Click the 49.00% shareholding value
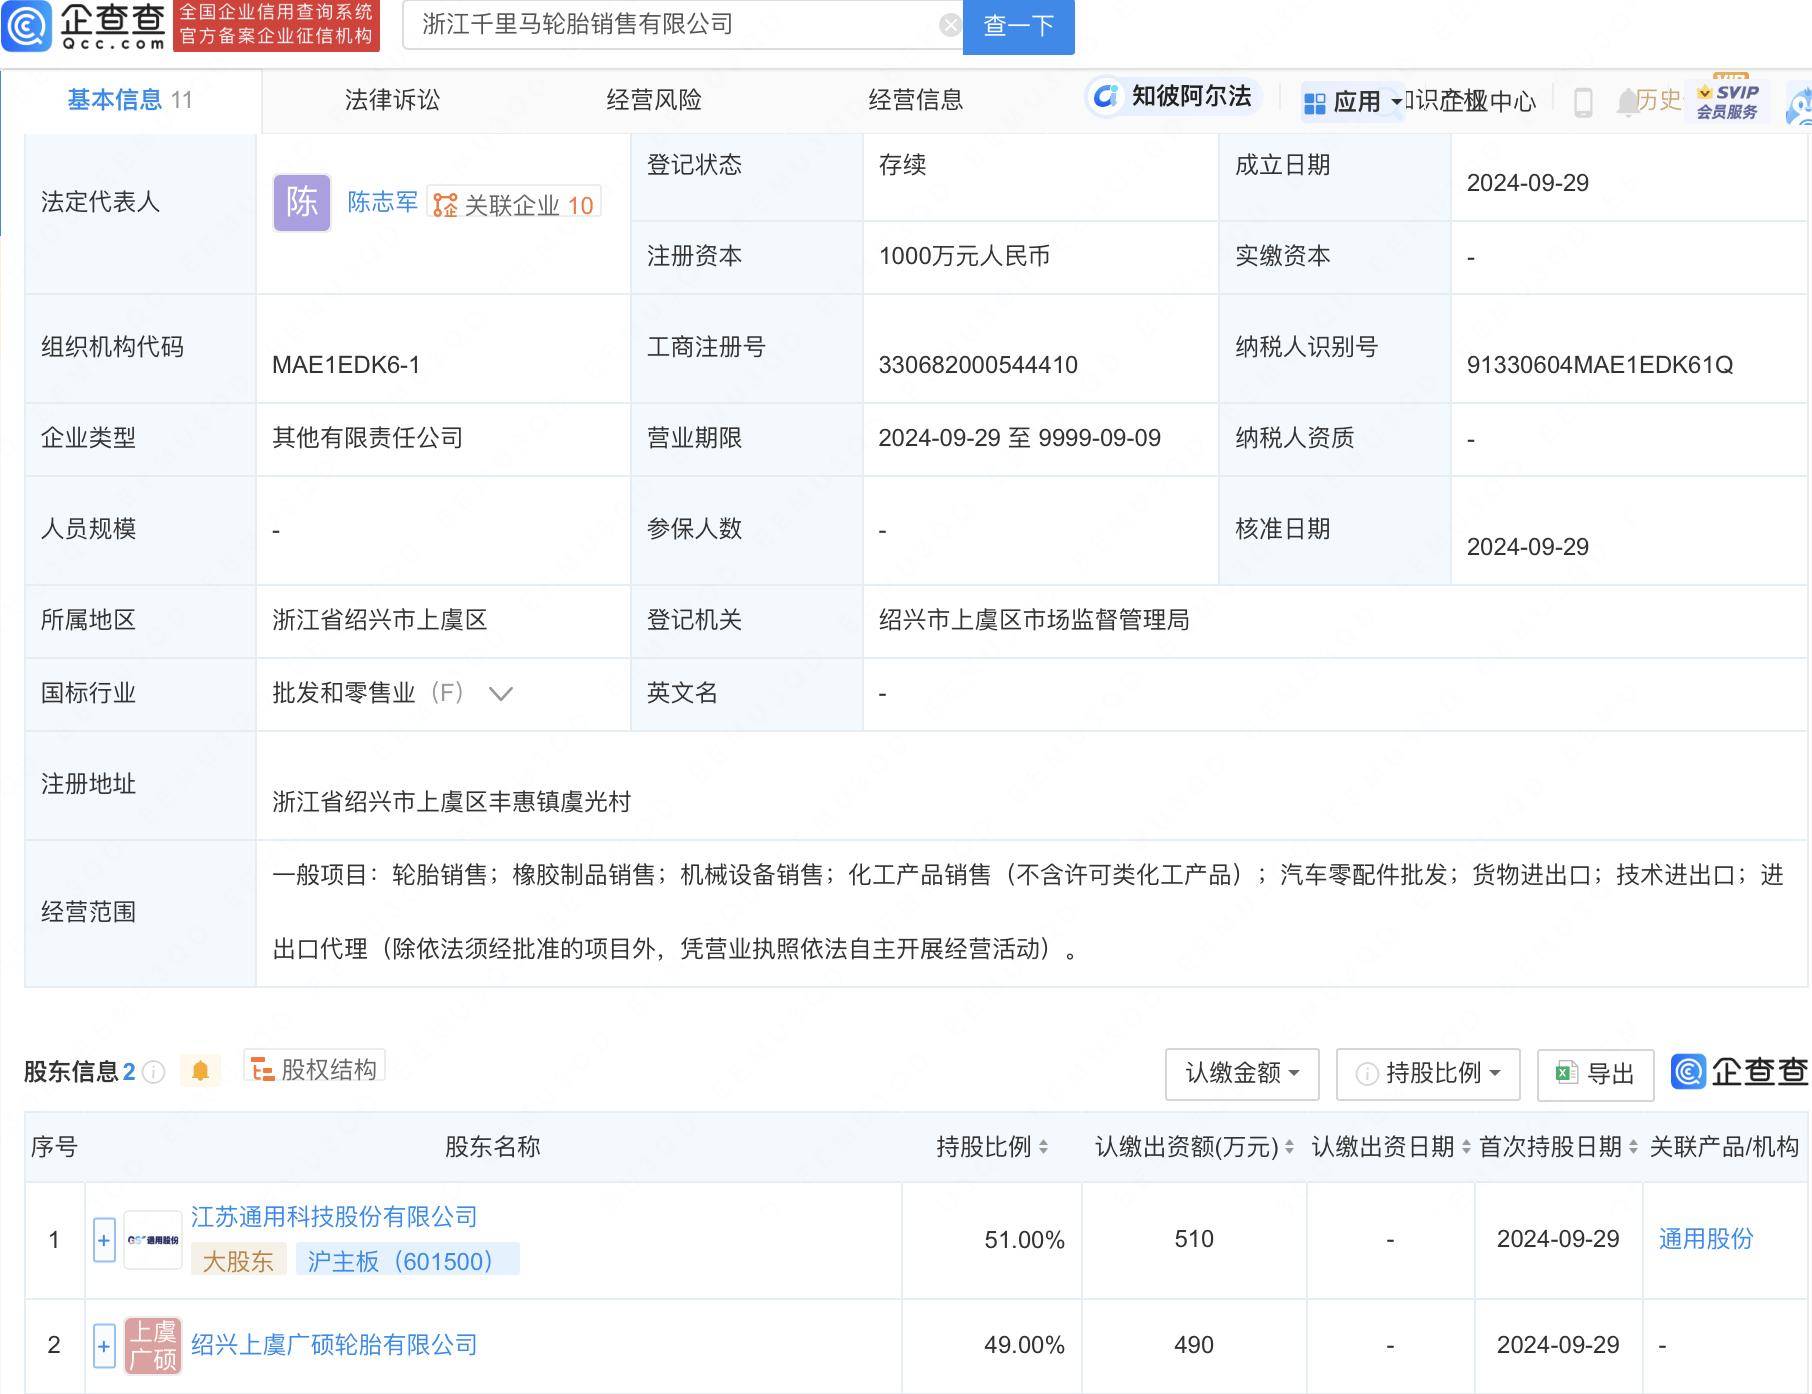1812x1394 pixels. coord(1024,1345)
